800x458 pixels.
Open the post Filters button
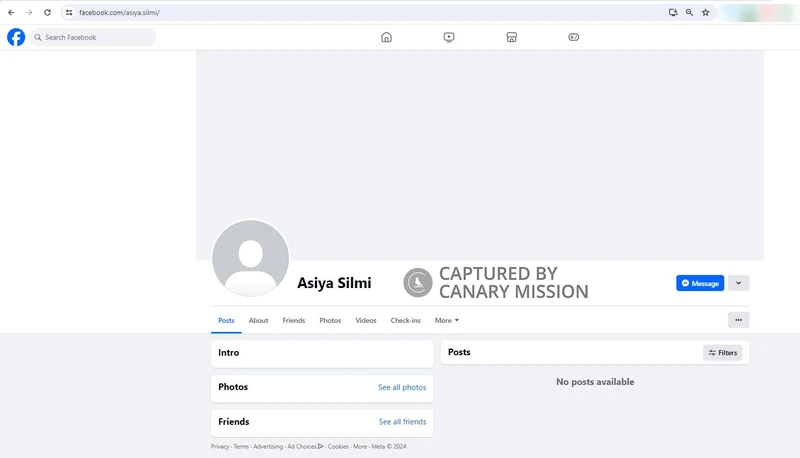click(722, 352)
